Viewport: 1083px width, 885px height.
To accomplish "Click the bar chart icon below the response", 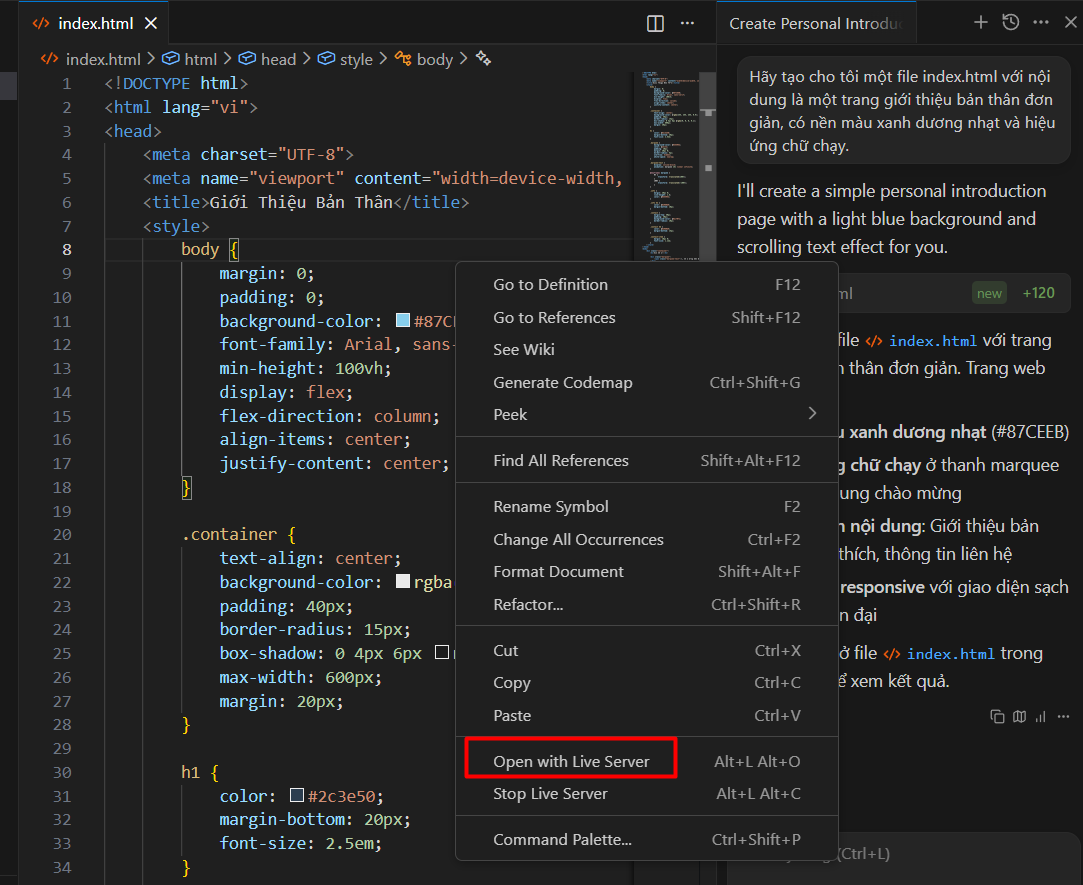I will click(x=1041, y=716).
